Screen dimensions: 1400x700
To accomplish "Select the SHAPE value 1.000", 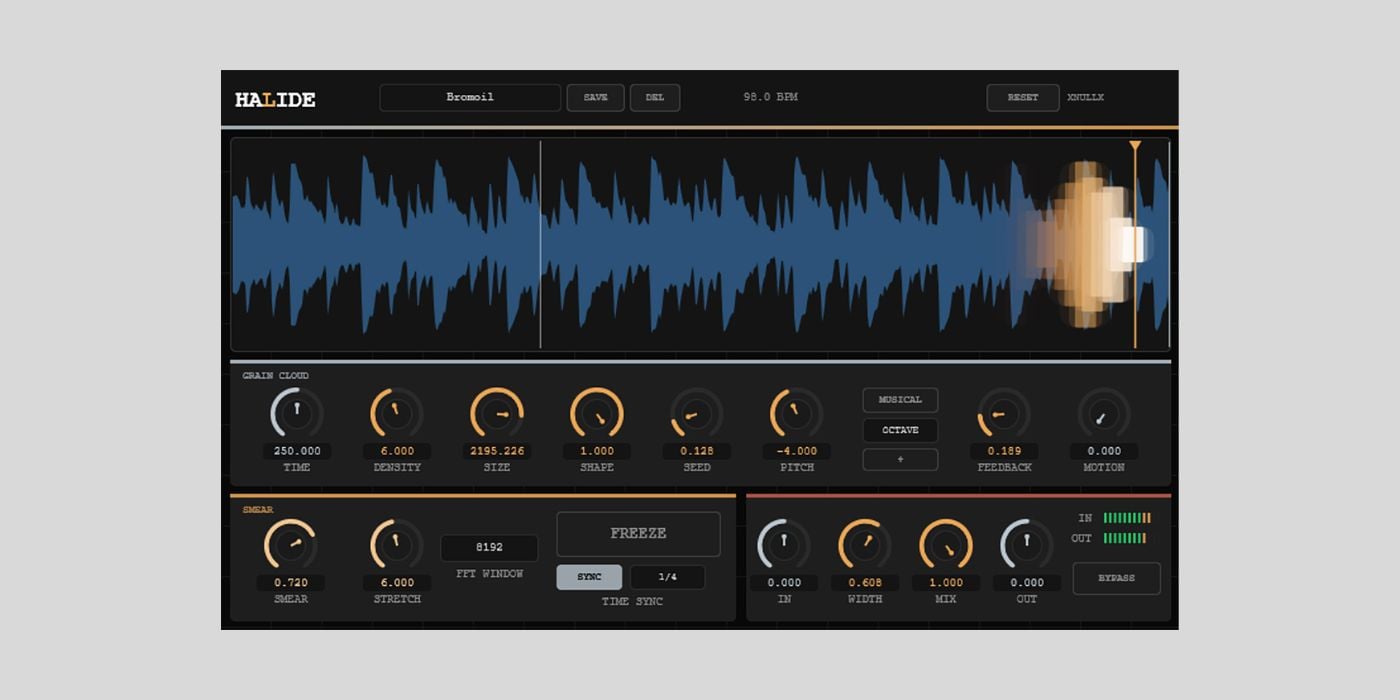I will tap(597, 451).
